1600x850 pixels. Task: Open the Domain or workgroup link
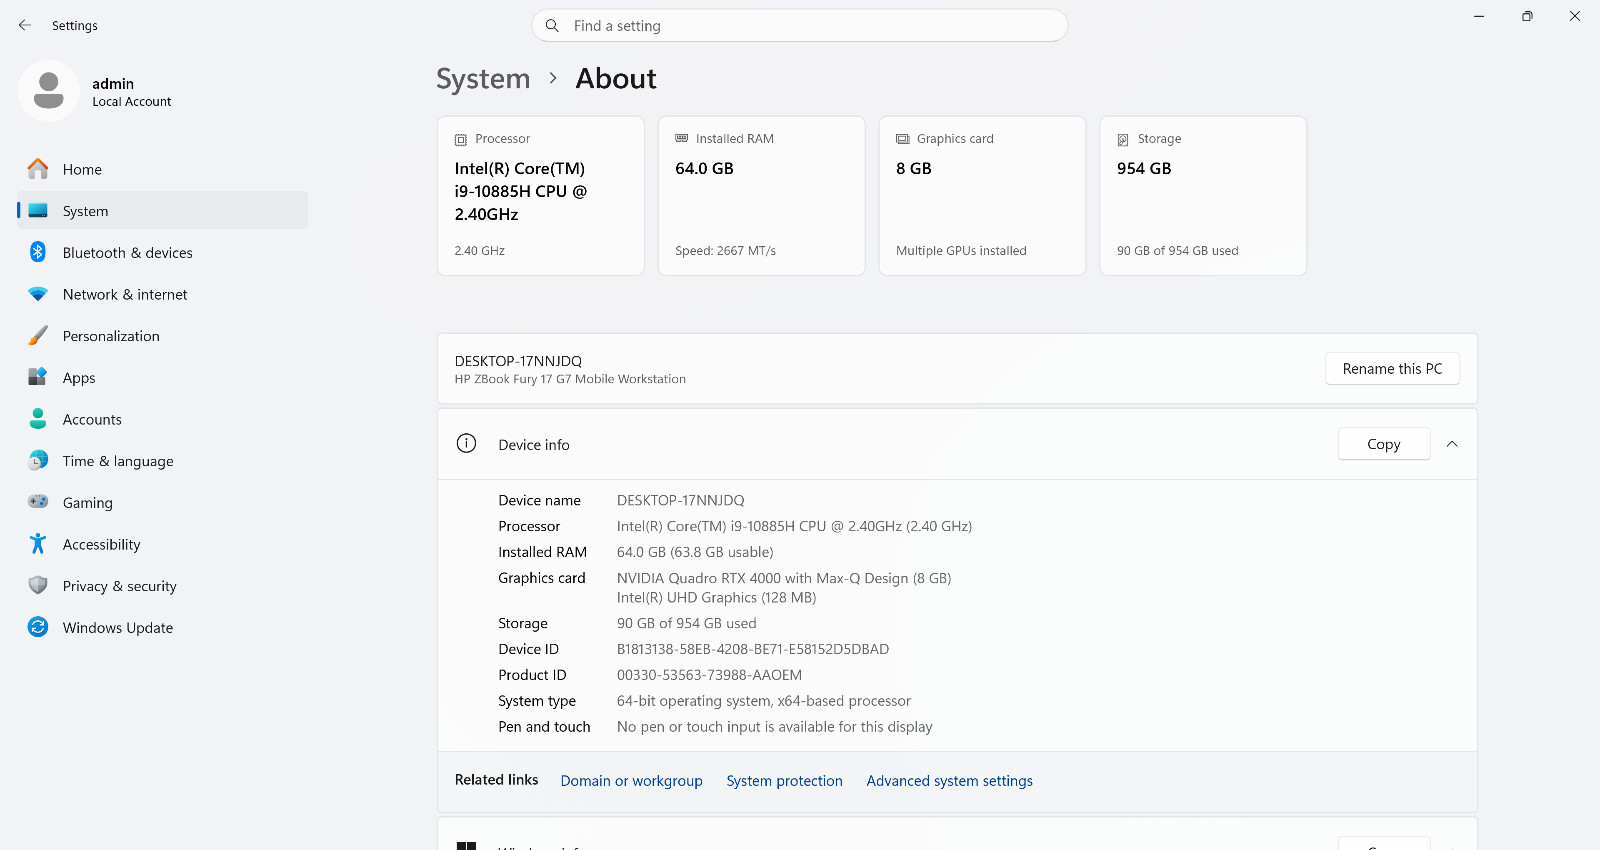pos(631,781)
